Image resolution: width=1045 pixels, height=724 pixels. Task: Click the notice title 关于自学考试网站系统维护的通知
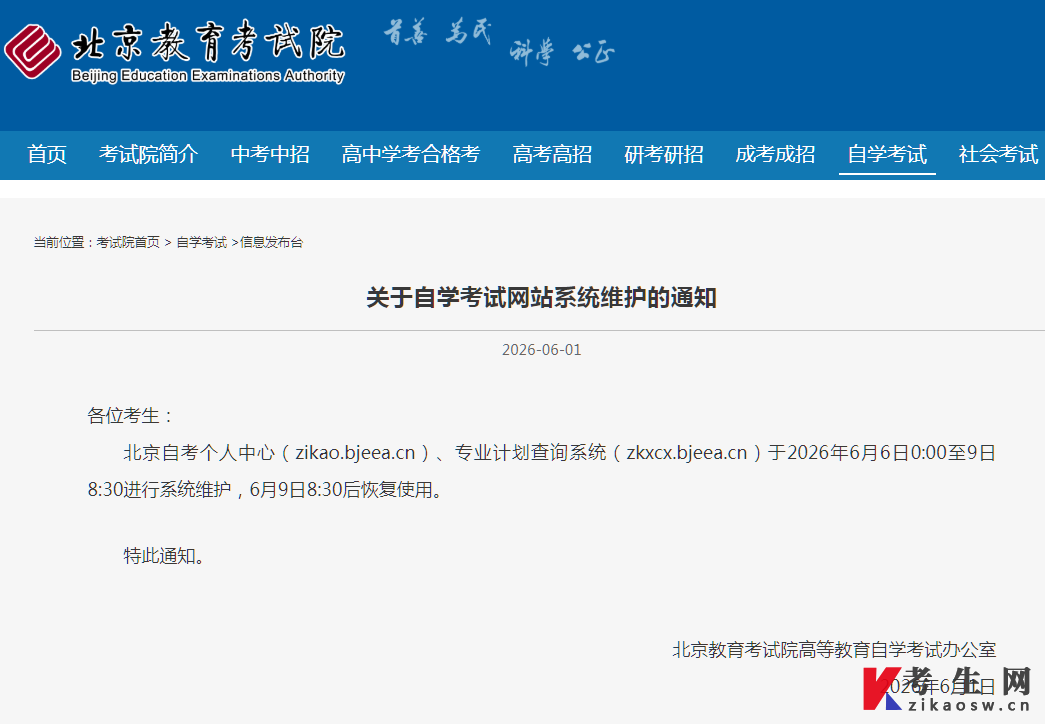pyautogui.click(x=541, y=297)
